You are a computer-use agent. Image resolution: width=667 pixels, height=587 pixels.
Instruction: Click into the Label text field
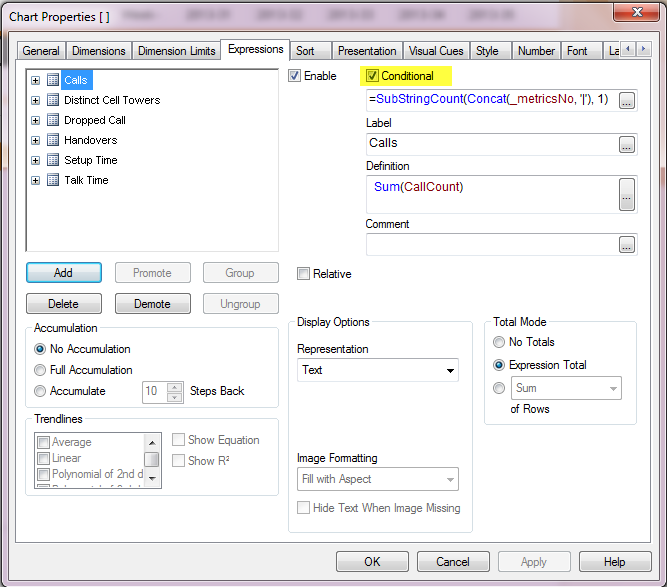click(x=492, y=145)
